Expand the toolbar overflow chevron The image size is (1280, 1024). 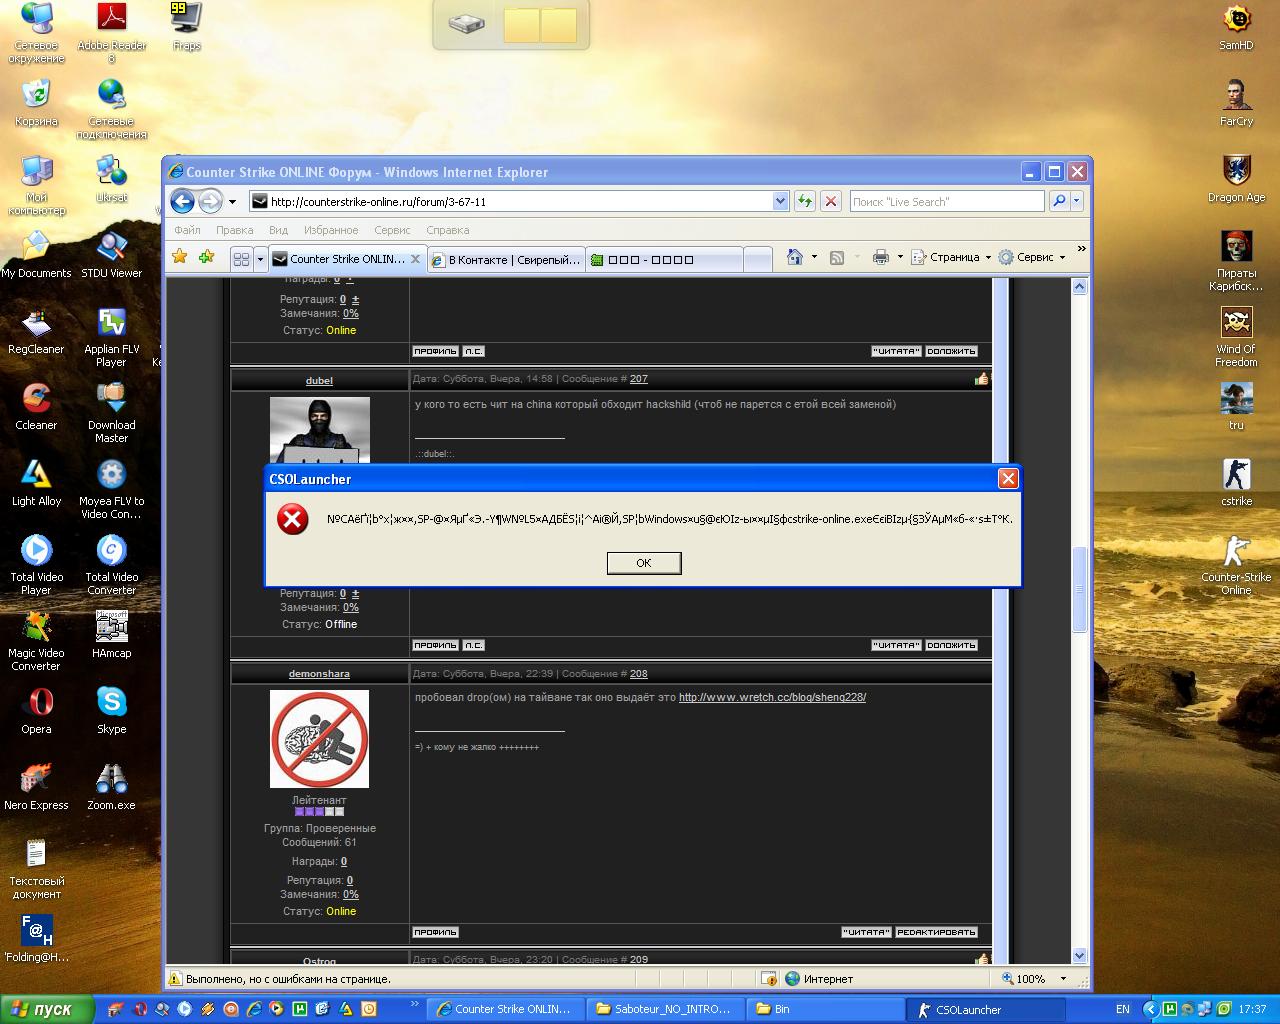click(x=1081, y=248)
